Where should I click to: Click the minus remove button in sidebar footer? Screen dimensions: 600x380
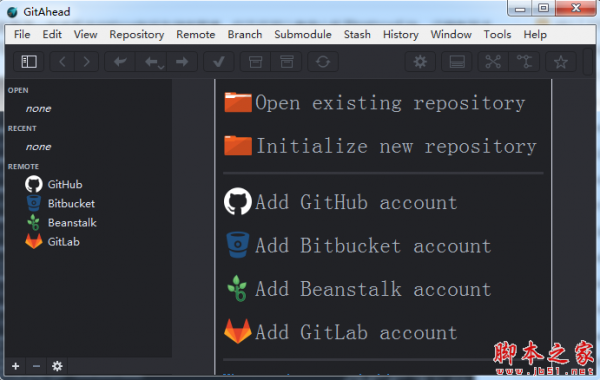coord(36,366)
